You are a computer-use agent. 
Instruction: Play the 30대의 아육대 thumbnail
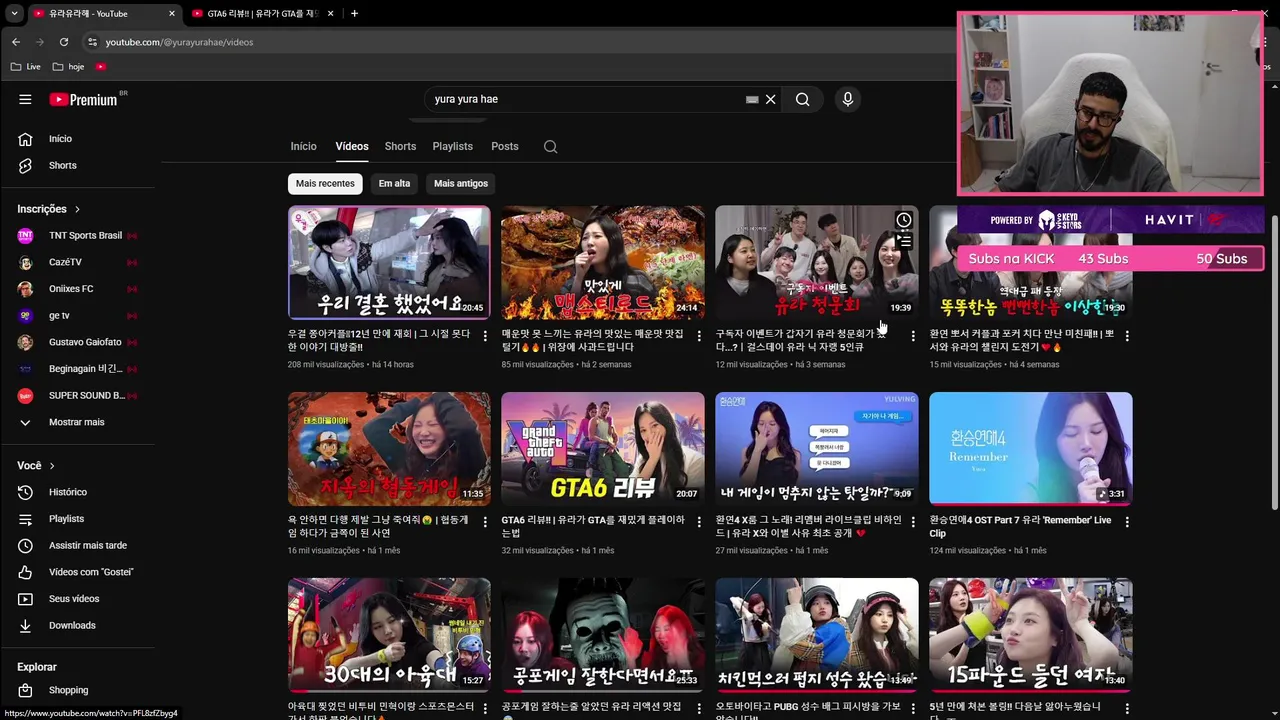click(x=389, y=634)
